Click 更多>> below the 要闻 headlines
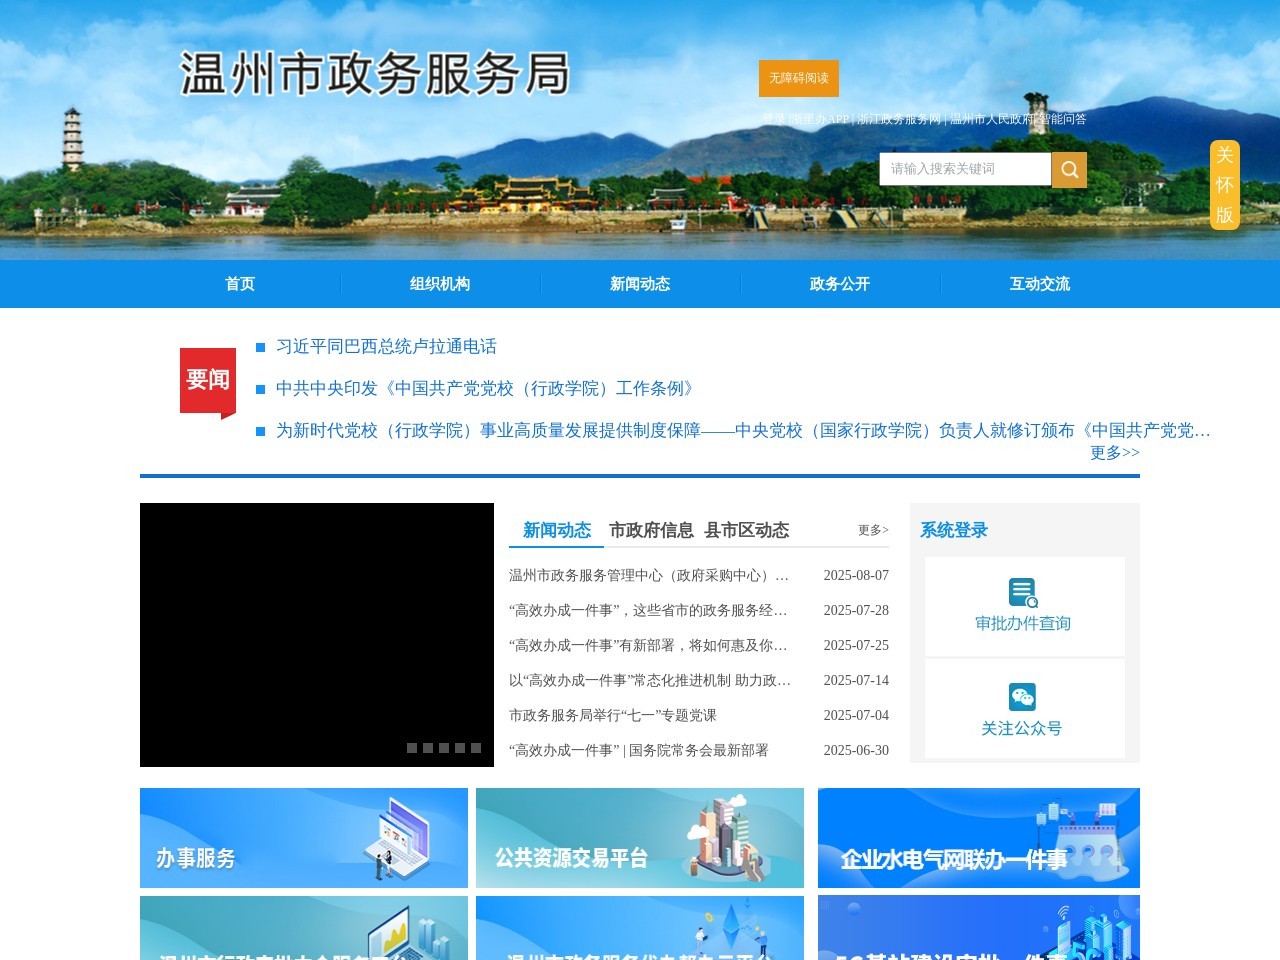This screenshot has height=960, width=1280. (x=1114, y=452)
